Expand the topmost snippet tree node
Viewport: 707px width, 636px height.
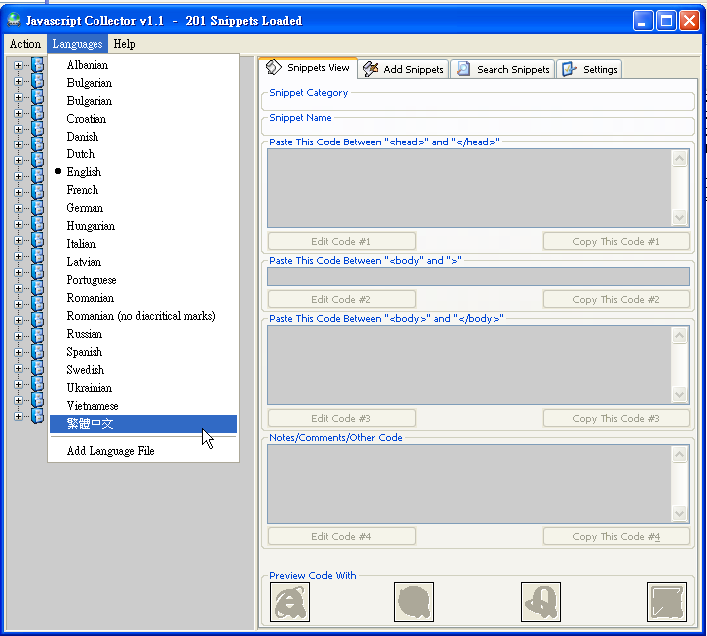pyautogui.click(x=18, y=65)
